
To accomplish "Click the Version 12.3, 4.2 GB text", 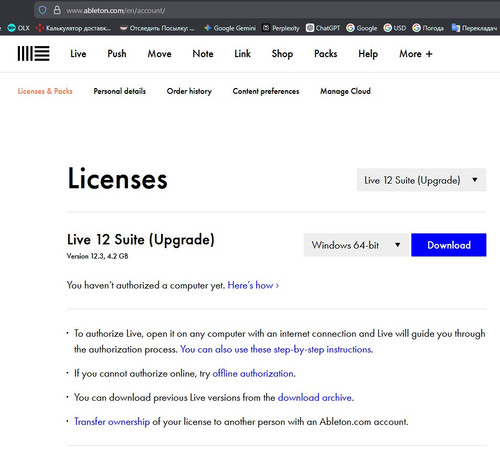I will (97, 256).
